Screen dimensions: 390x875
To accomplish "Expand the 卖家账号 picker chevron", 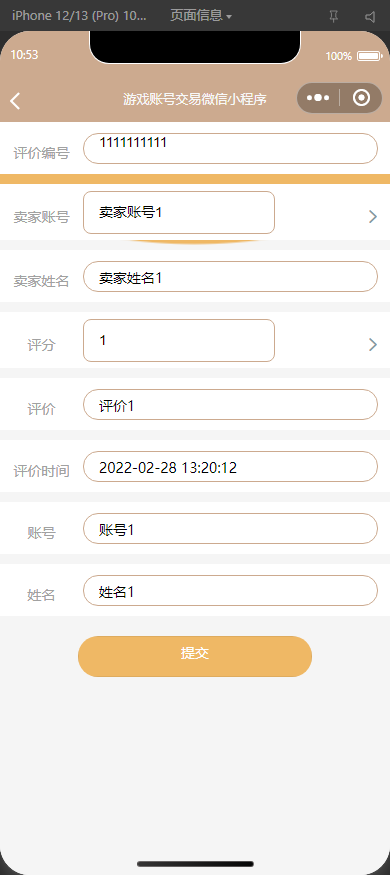I will [x=373, y=217].
